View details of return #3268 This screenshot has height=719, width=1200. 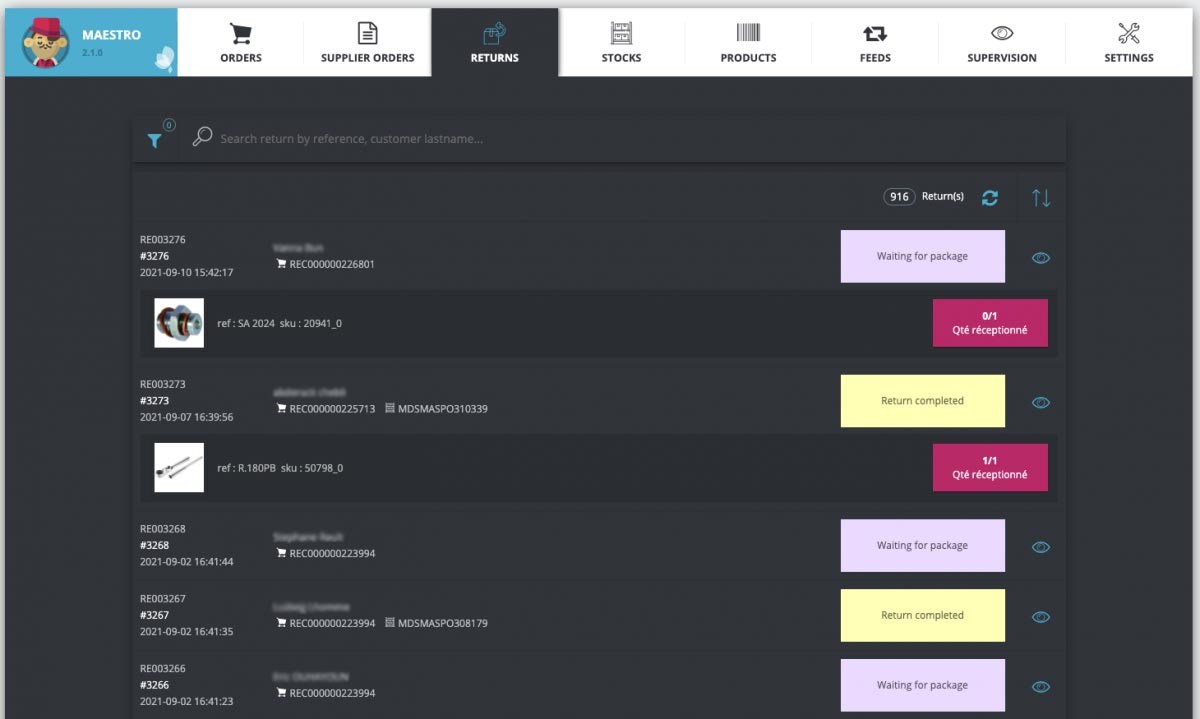pyautogui.click(x=1040, y=547)
